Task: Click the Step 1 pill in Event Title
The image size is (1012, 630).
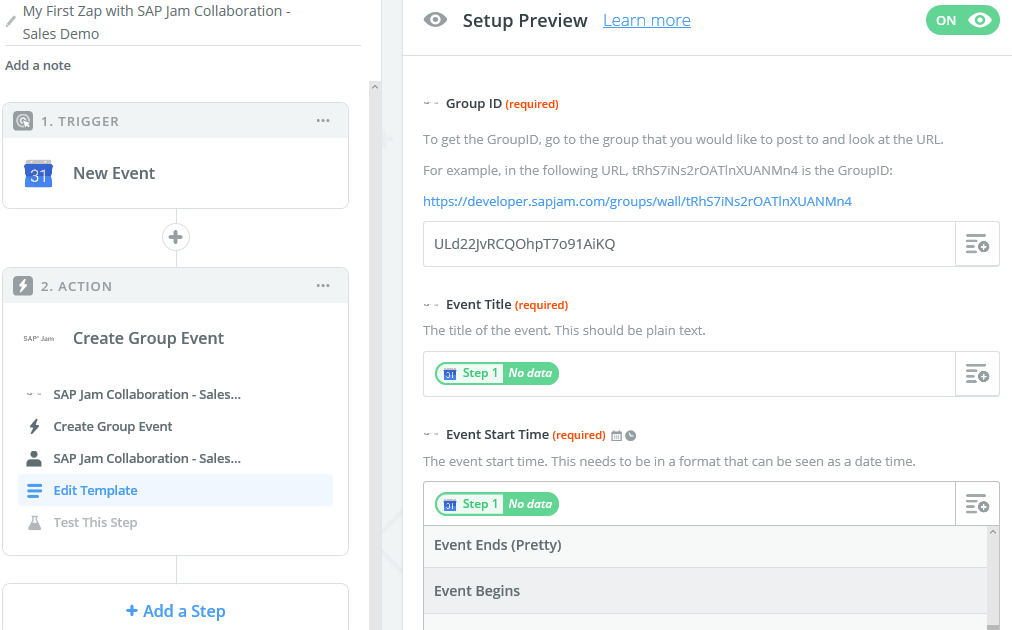Action: click(497, 373)
